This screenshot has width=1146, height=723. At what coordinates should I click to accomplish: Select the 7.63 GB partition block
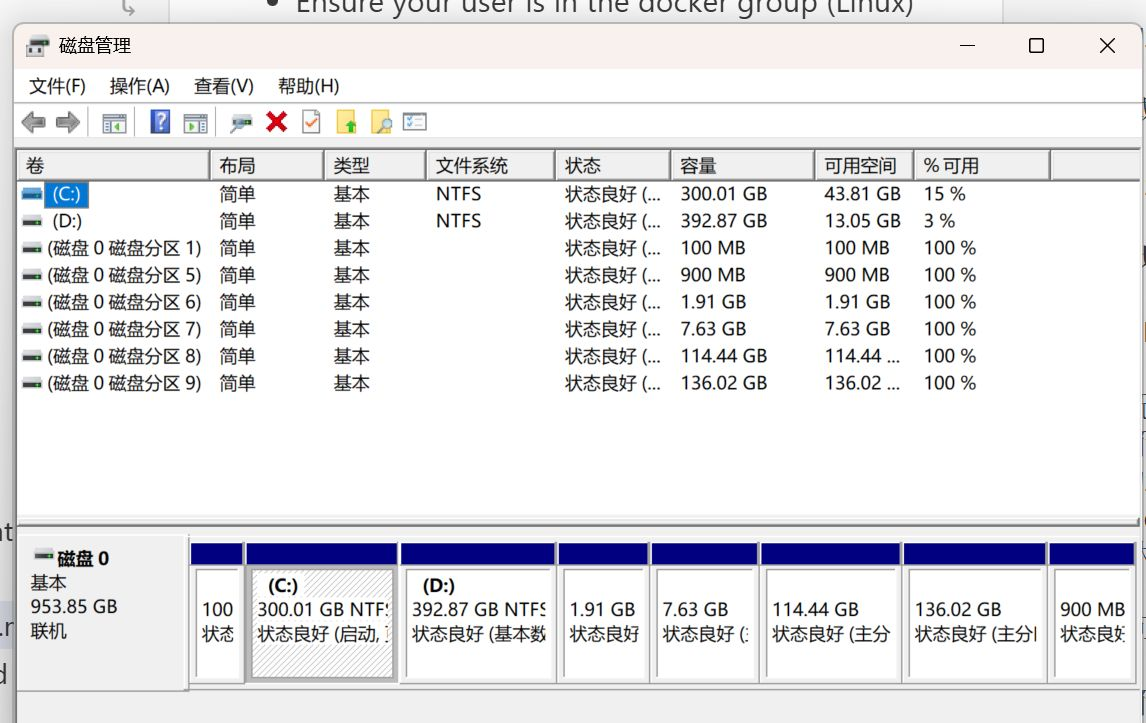(x=705, y=613)
